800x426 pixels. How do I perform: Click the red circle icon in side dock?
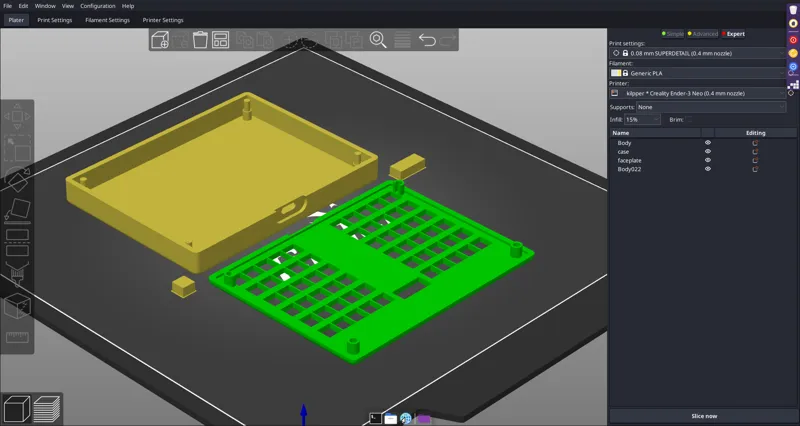pos(793,40)
